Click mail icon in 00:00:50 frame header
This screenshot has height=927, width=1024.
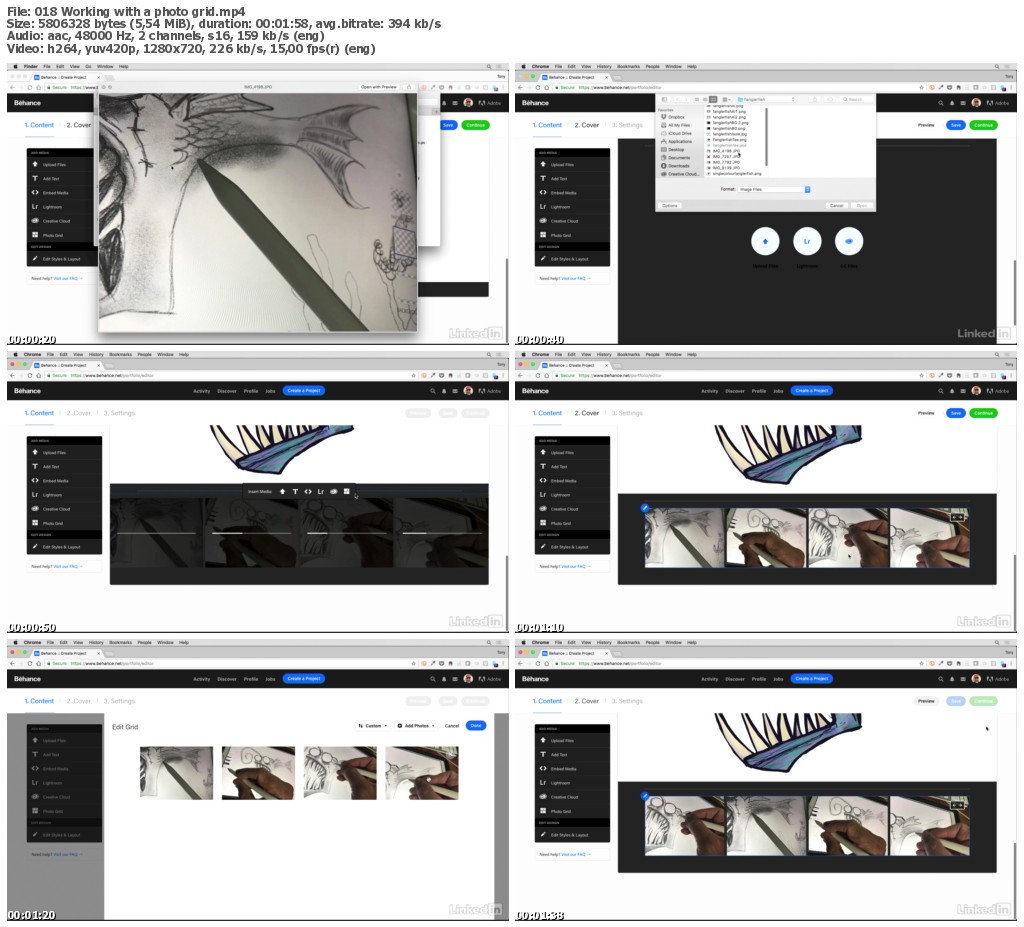(455, 391)
